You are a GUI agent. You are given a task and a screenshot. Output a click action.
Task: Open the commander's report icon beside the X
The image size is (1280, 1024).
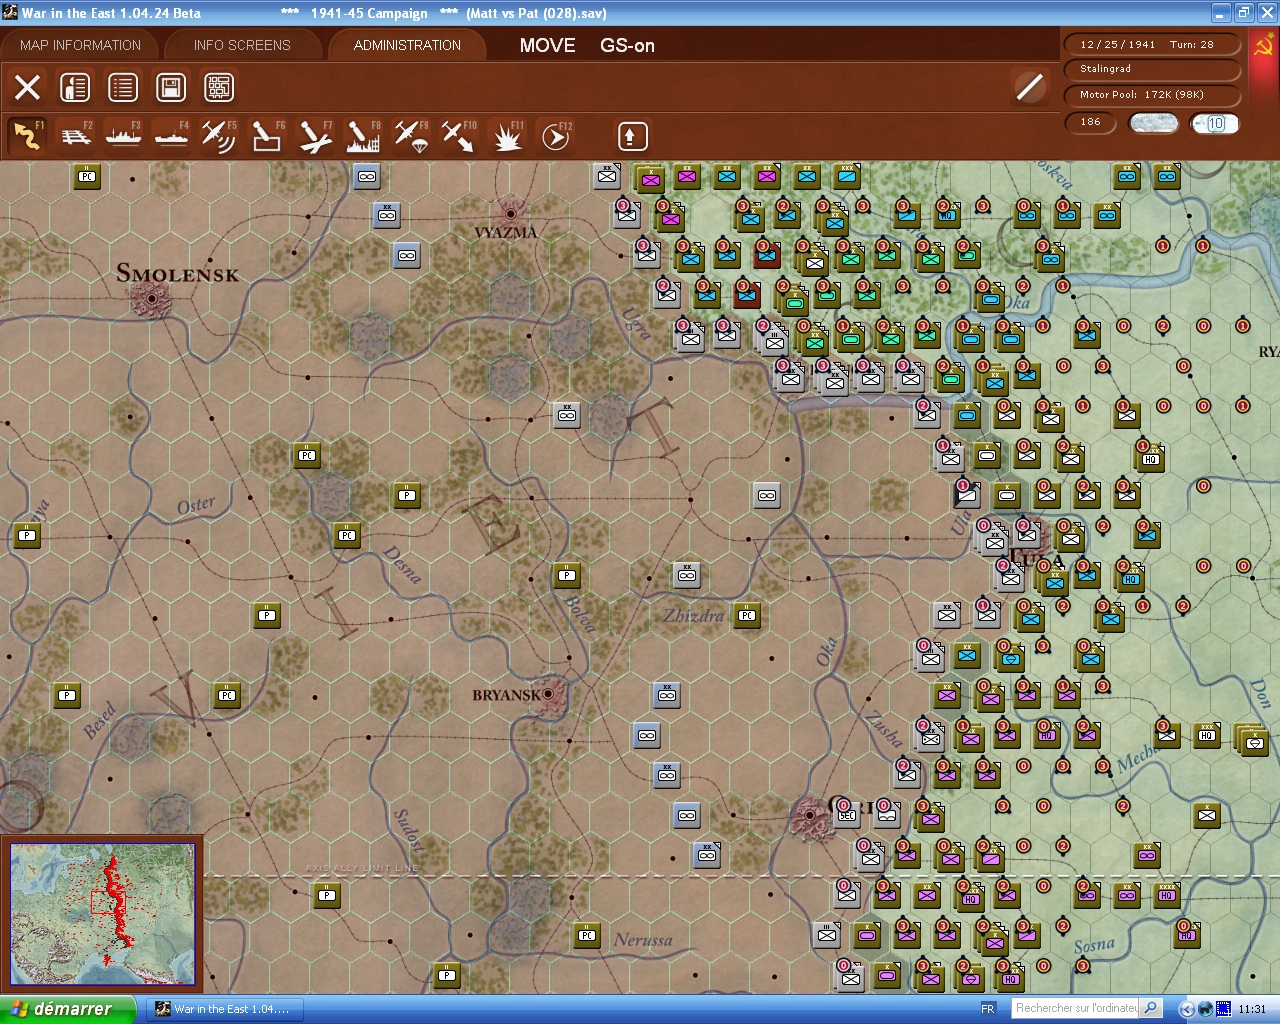[x=75, y=87]
